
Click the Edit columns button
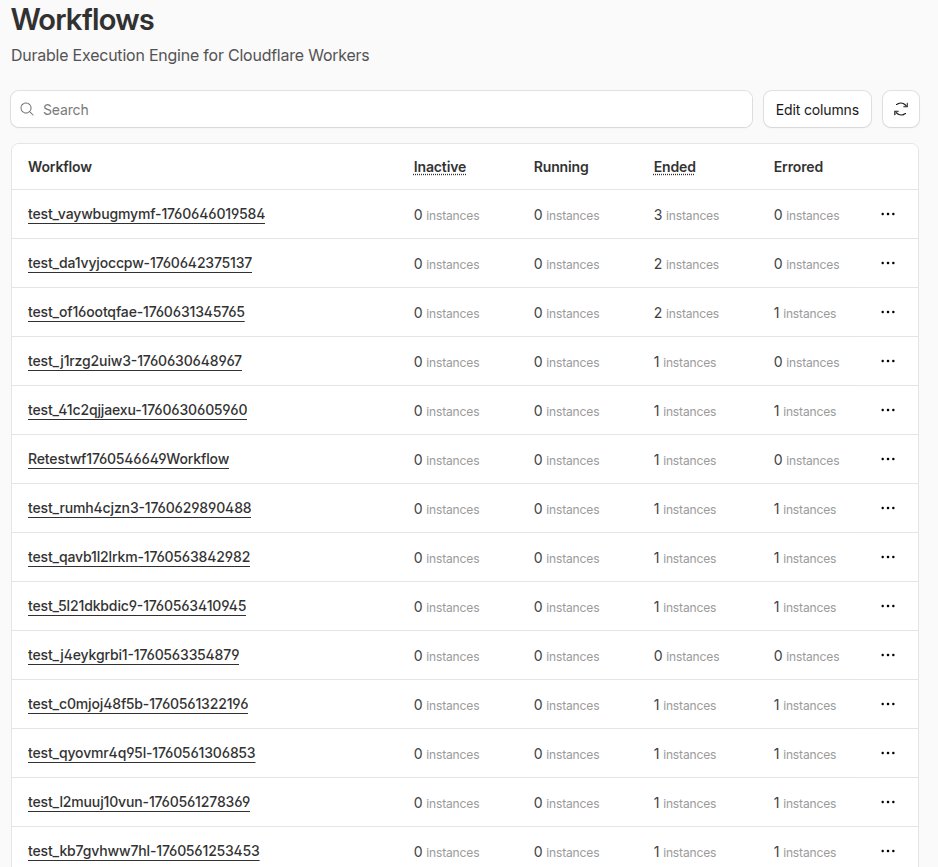(817, 109)
